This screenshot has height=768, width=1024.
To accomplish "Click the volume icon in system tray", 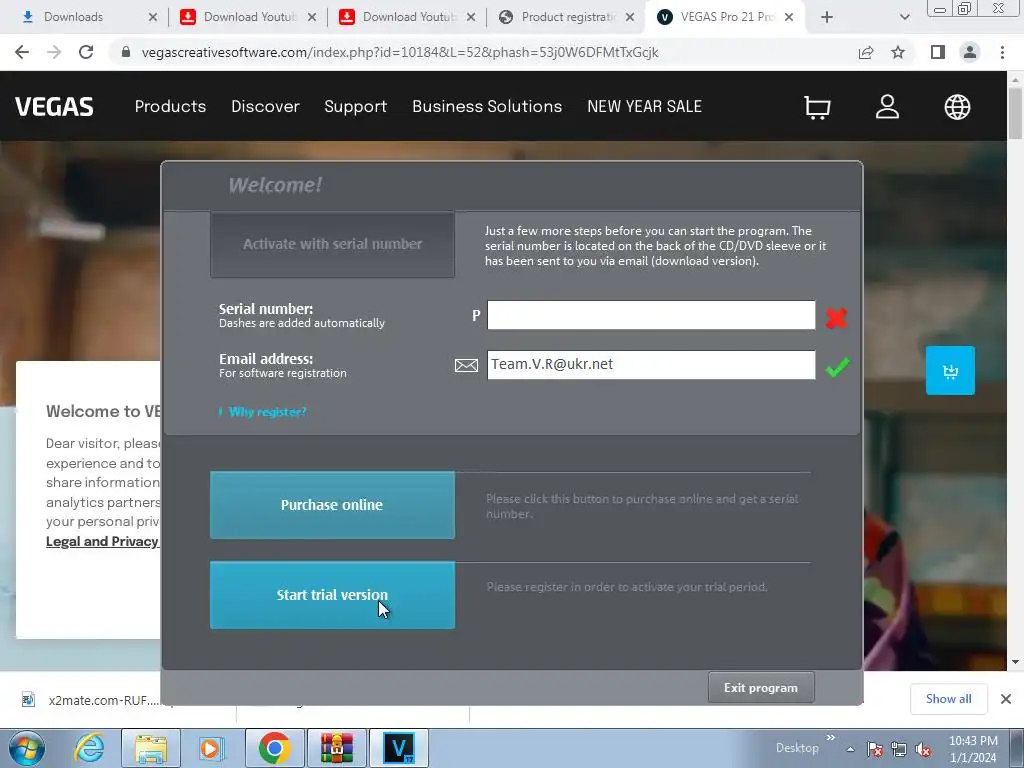I will (x=923, y=750).
